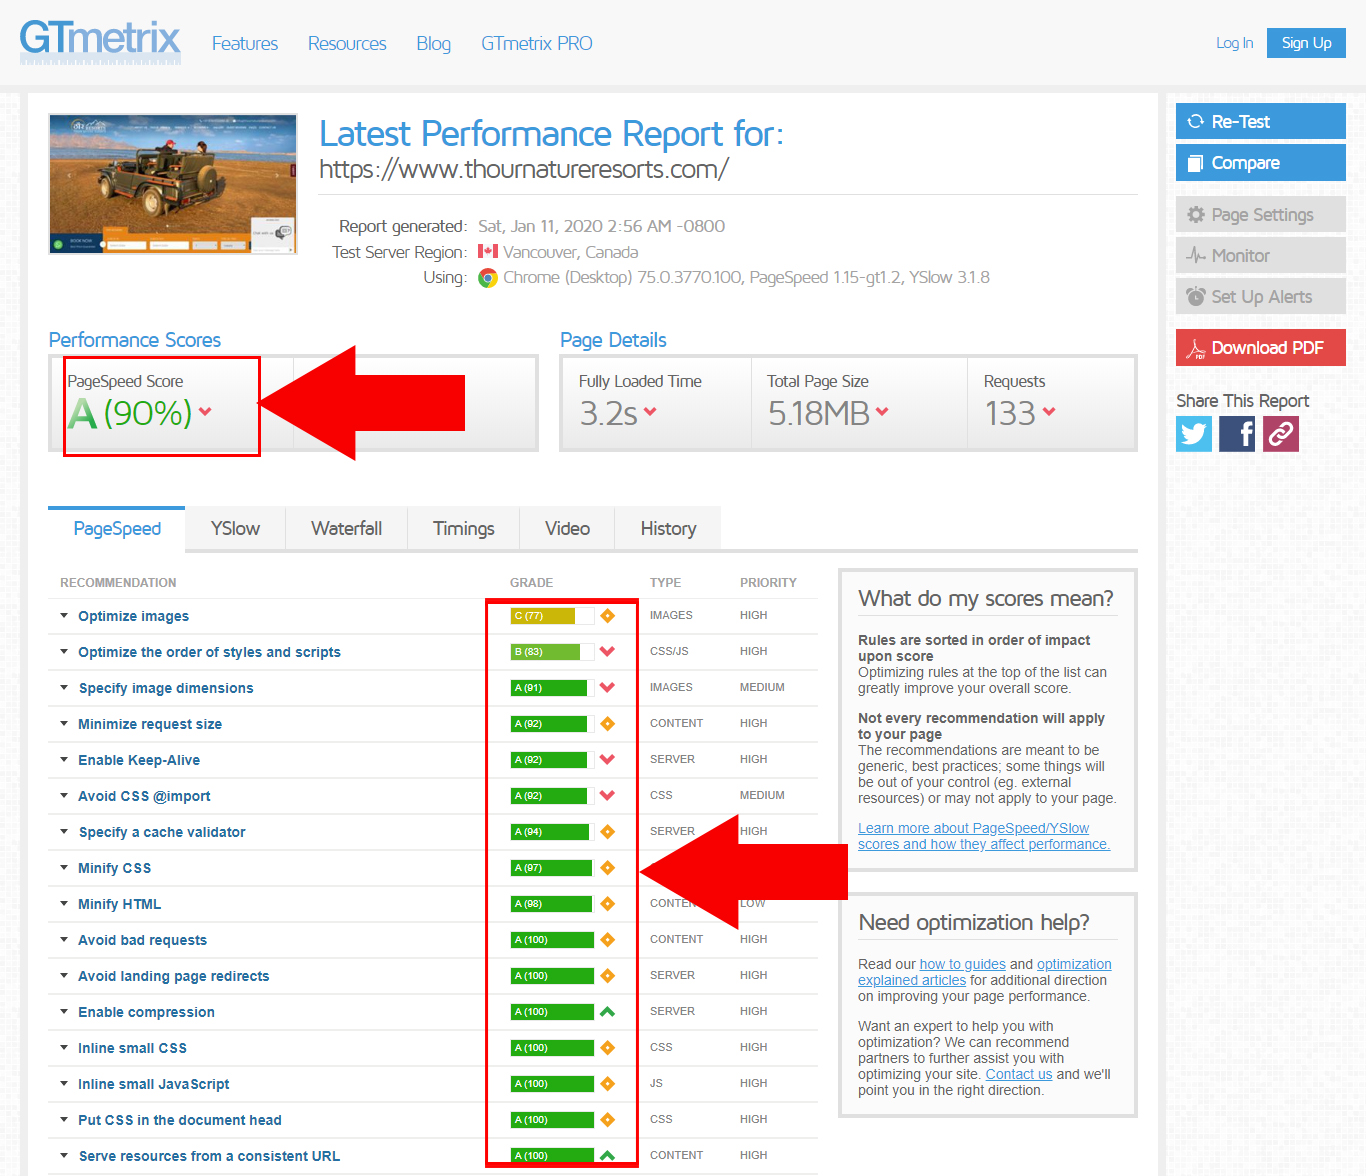Viewport: 1366px width, 1176px height.
Task: Open the how to guides link
Action: click(963, 964)
